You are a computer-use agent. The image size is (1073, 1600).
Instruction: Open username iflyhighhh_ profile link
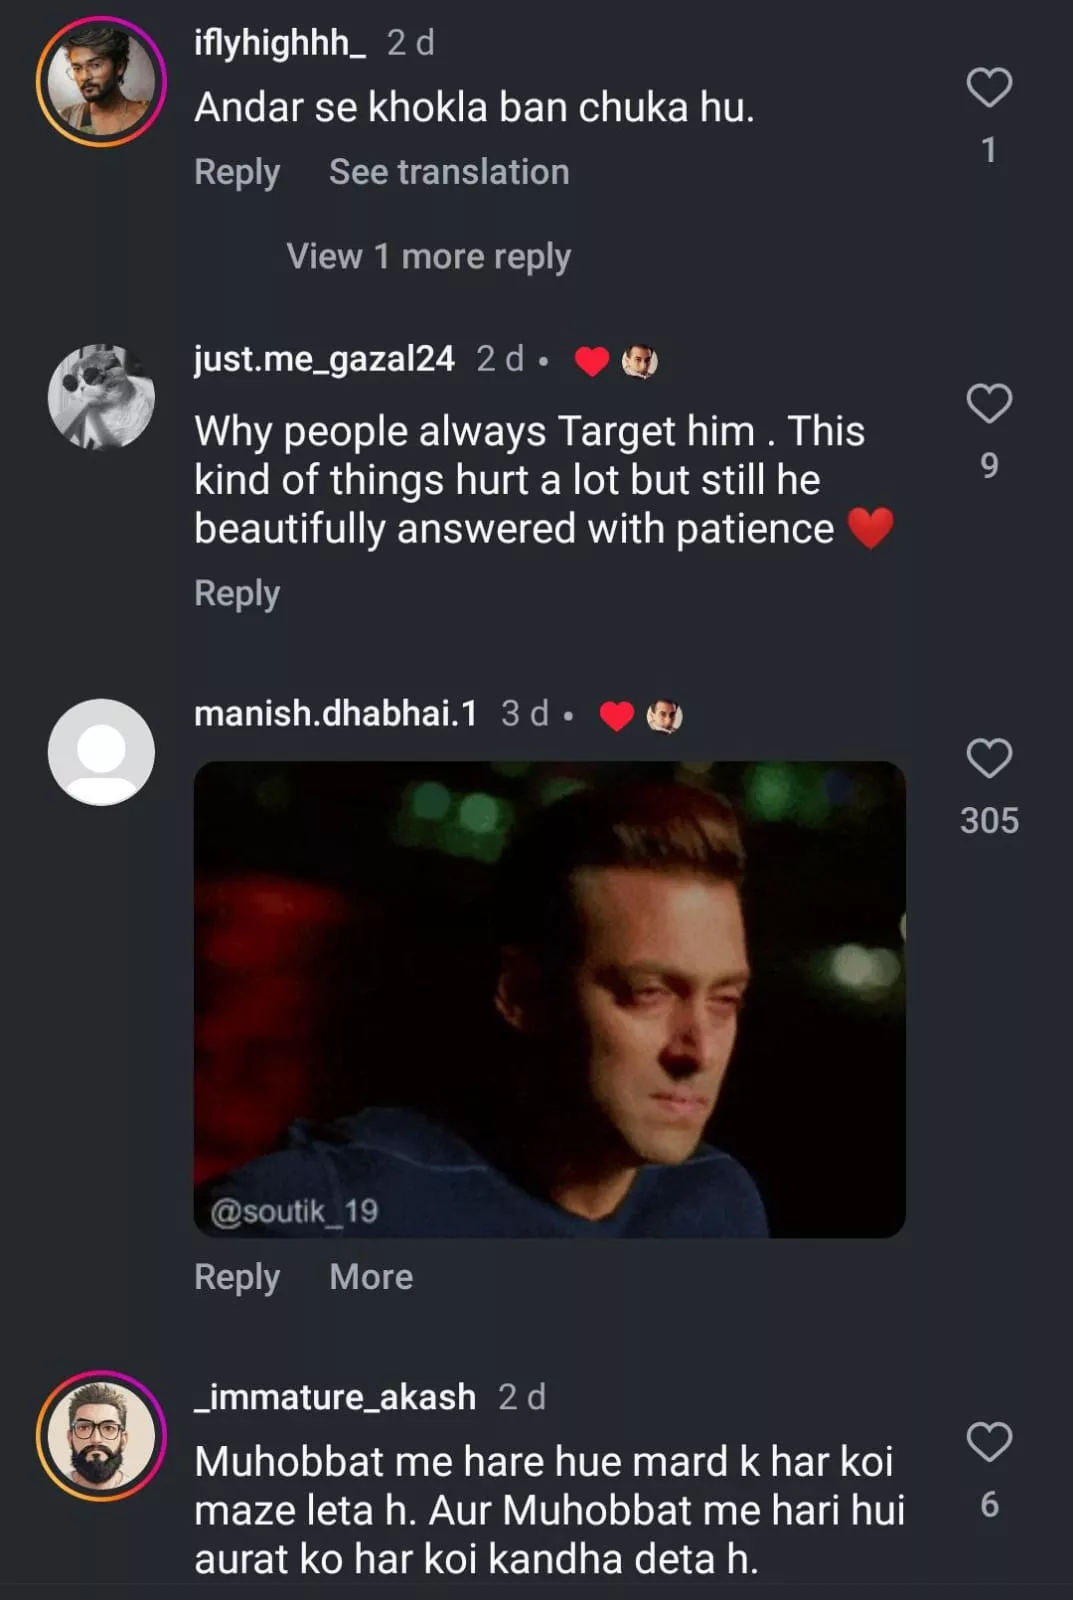[280, 43]
